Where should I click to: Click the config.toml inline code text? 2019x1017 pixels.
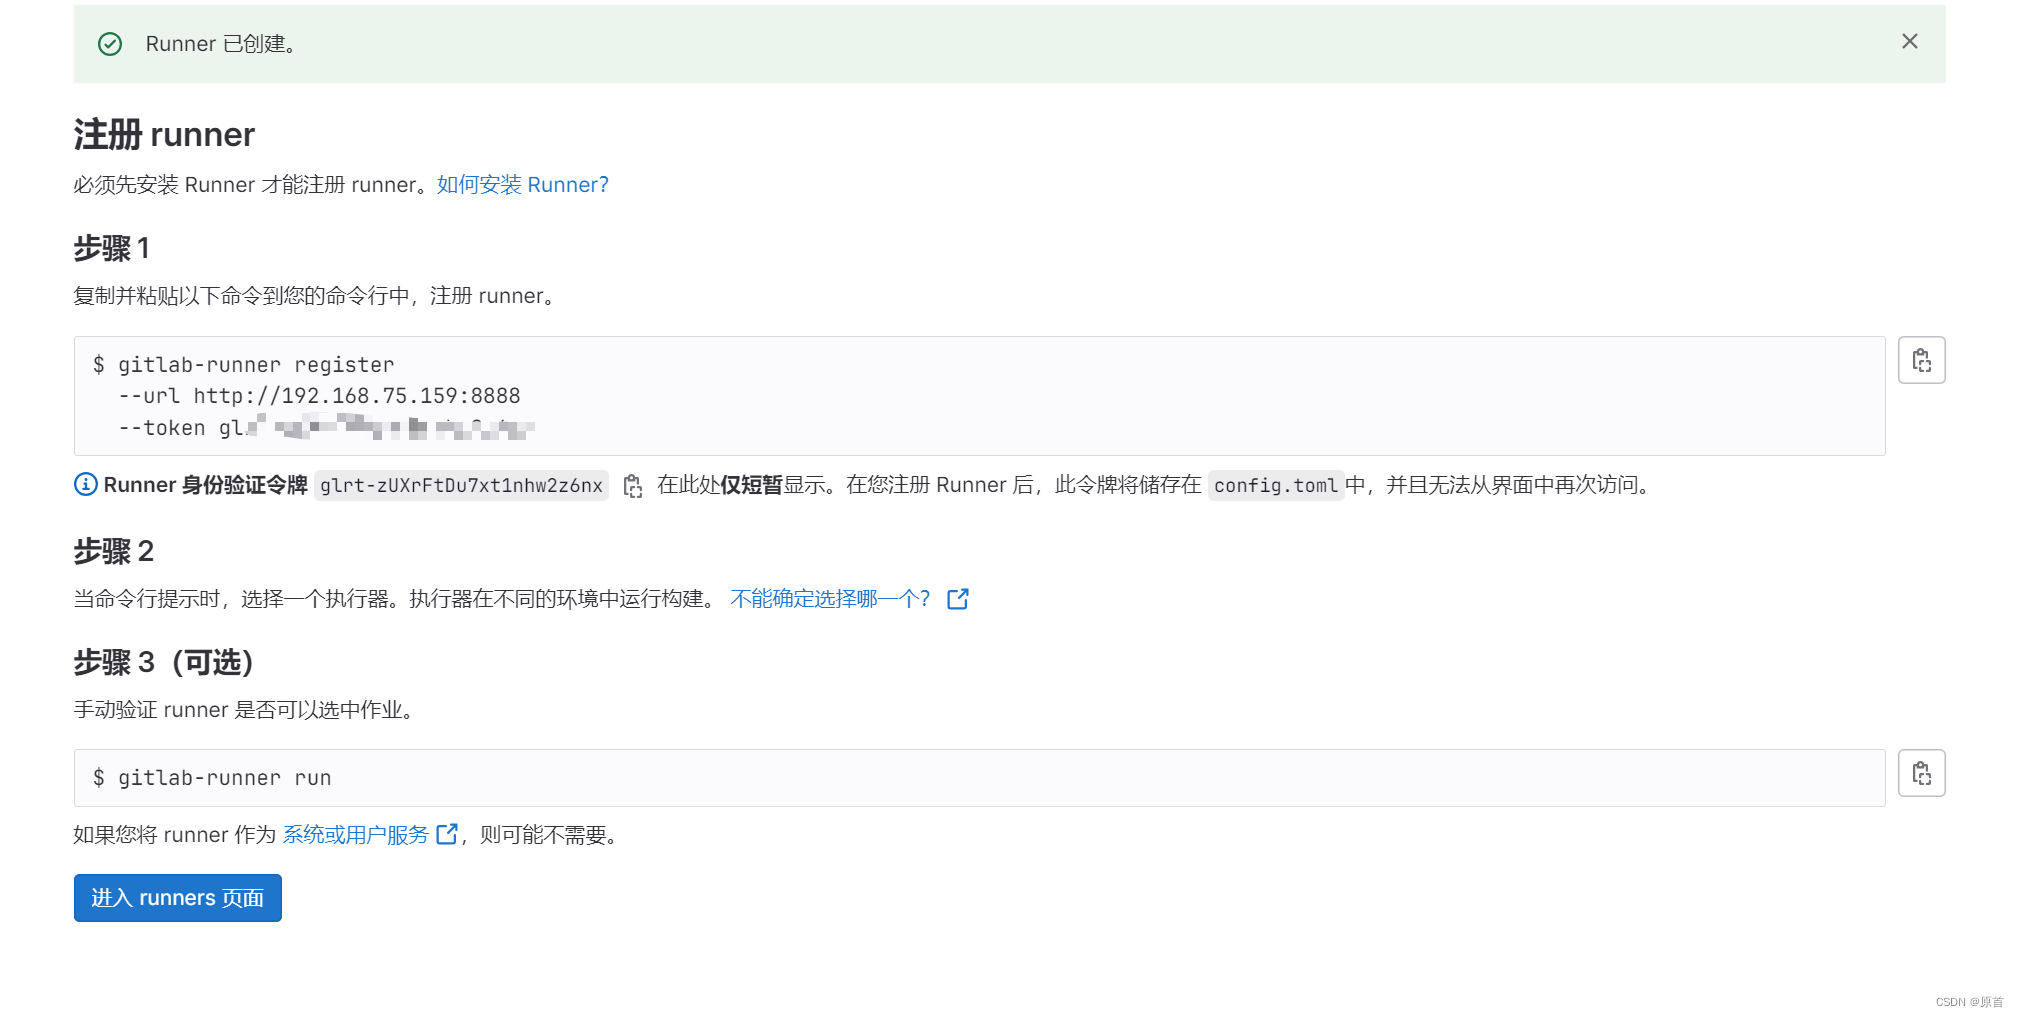1277,486
